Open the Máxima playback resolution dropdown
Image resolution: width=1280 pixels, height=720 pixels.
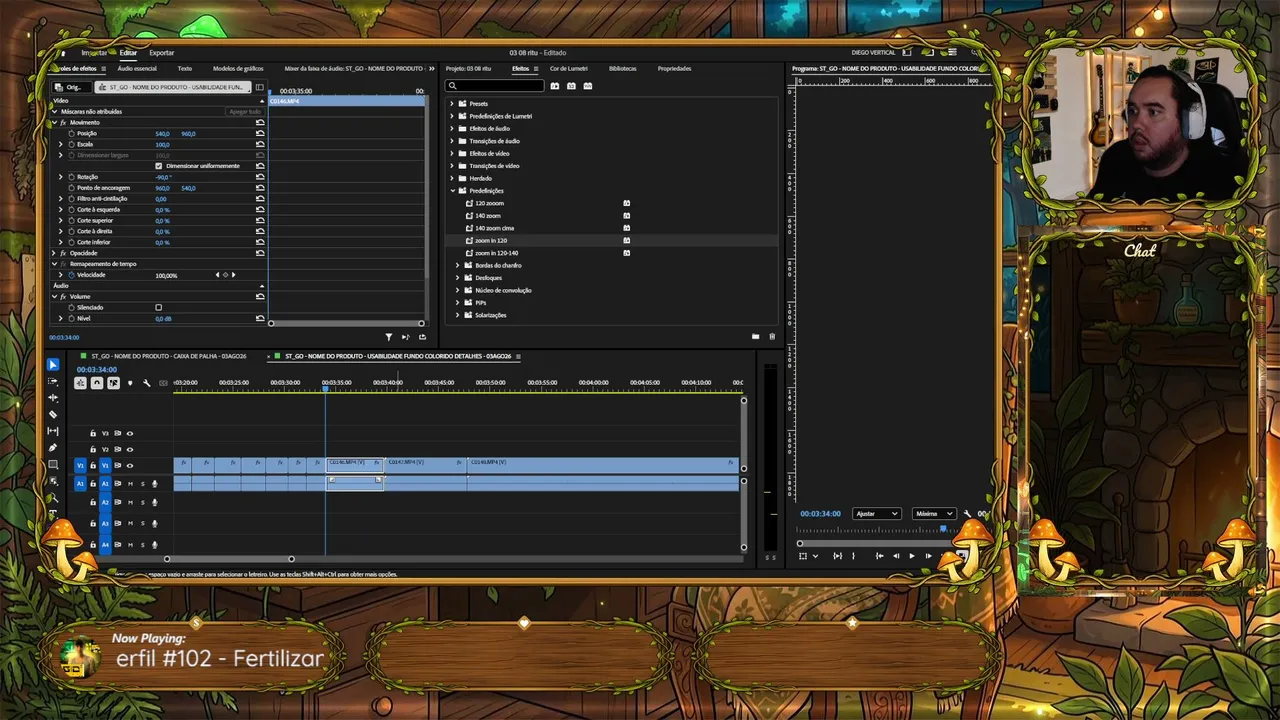click(x=934, y=514)
